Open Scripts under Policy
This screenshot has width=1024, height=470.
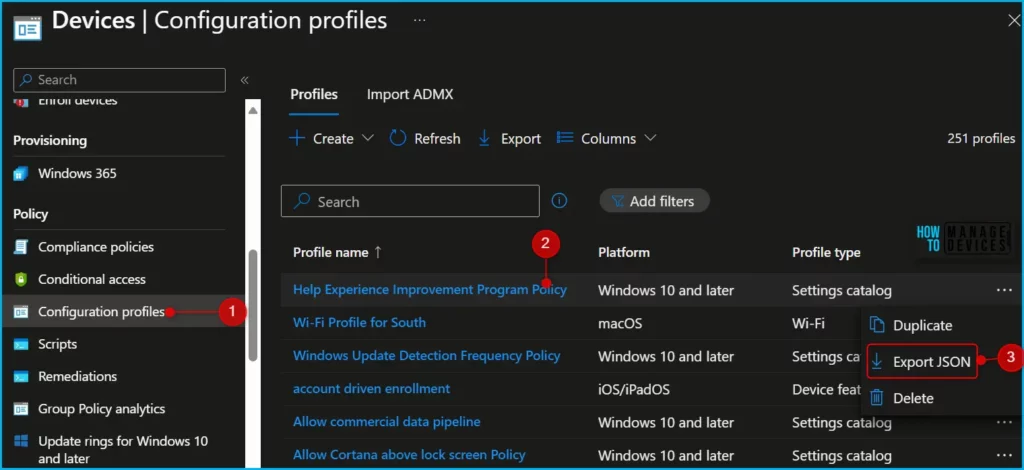57,344
